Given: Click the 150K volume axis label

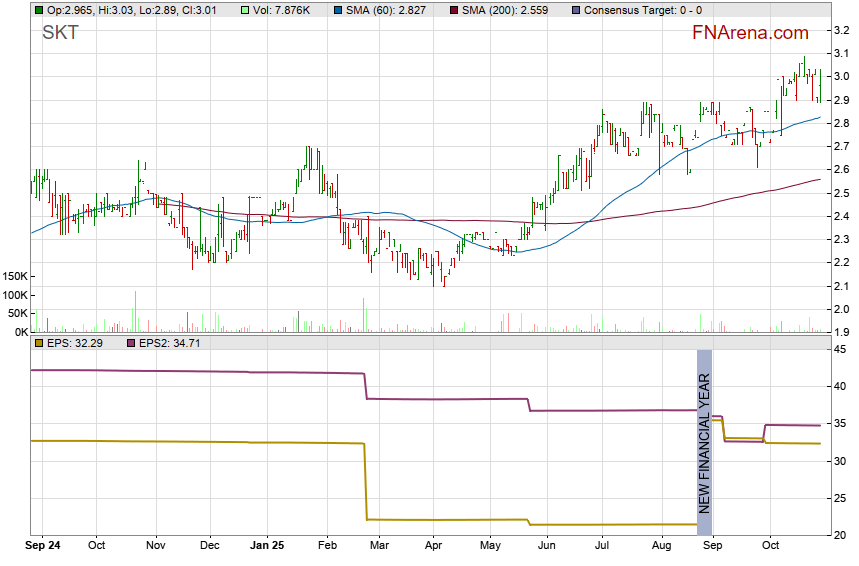Looking at the screenshot, I should [x=16, y=276].
